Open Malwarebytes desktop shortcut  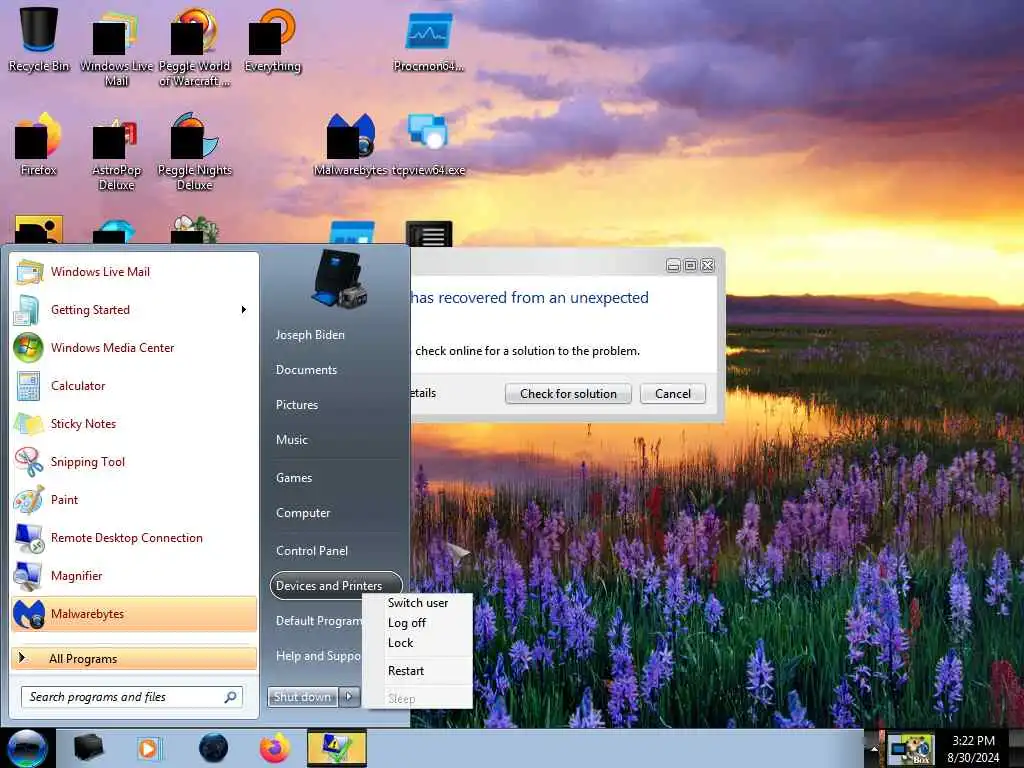click(x=351, y=145)
